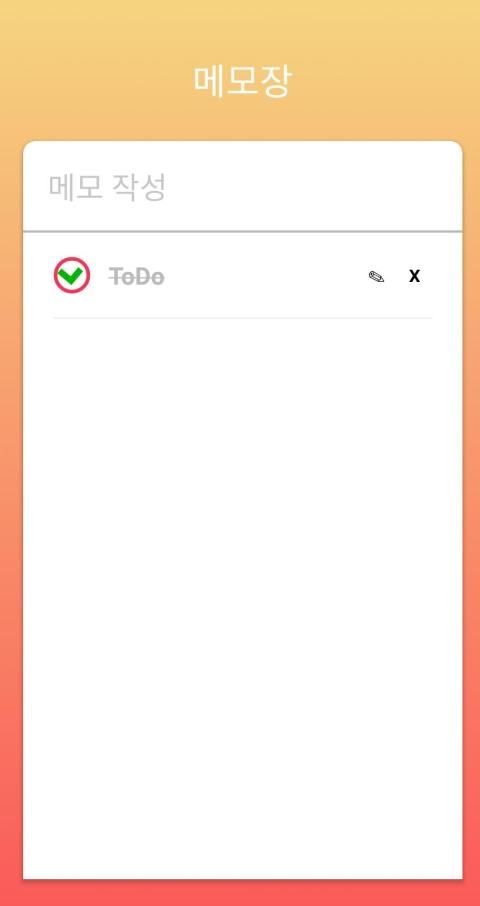
Task: Click the circle icon left of ToDo
Action: click(x=72, y=276)
